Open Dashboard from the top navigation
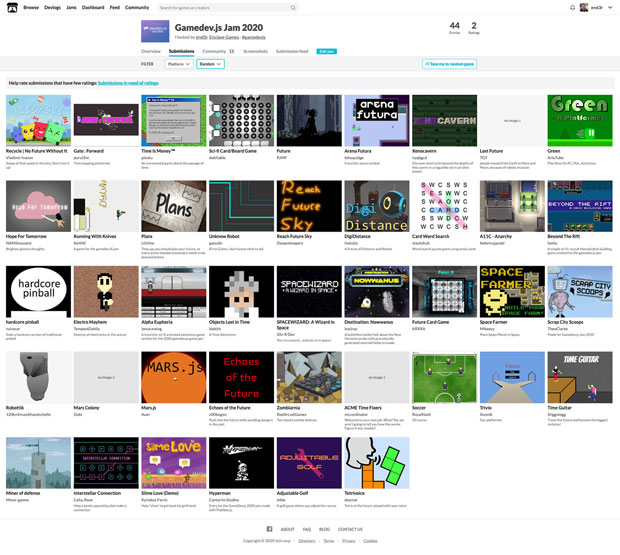This screenshot has height=555, width=620. pos(93,7)
